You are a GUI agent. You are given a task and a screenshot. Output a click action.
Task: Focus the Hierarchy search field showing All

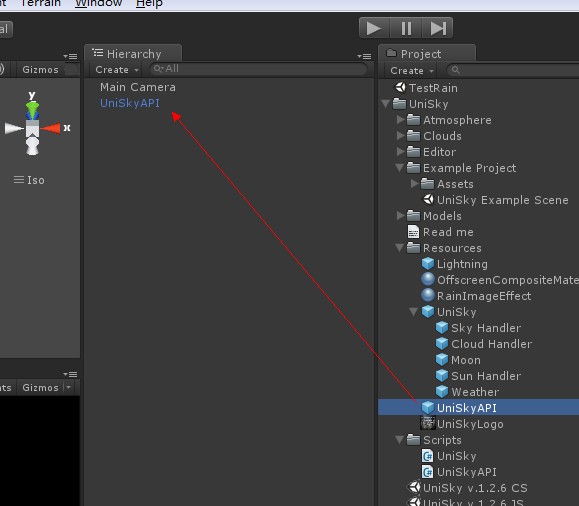[258, 69]
